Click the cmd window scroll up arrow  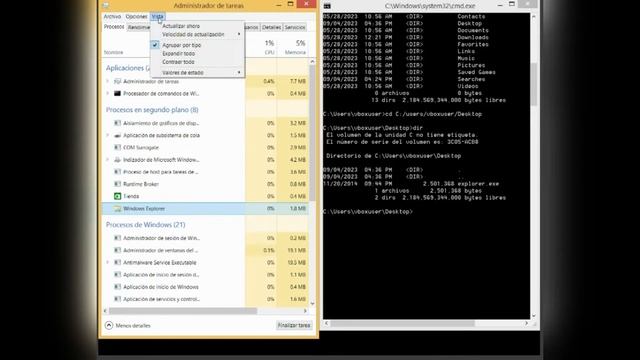tap(533, 17)
